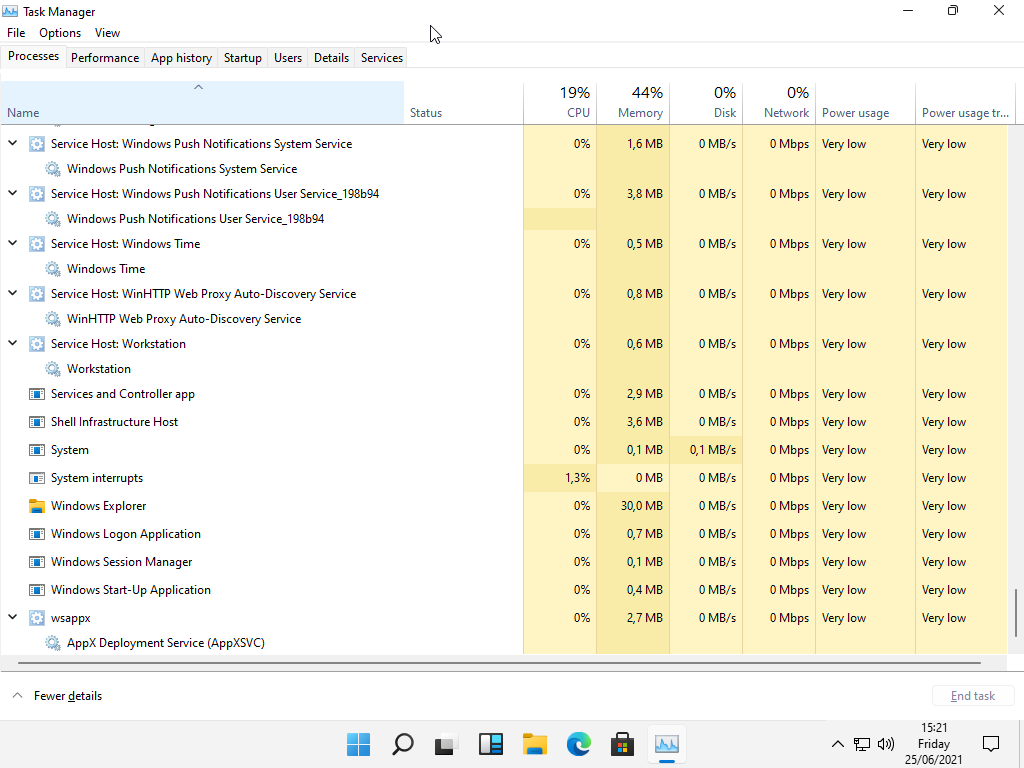
Task: Click the System interrupts process icon
Action: 37,478
